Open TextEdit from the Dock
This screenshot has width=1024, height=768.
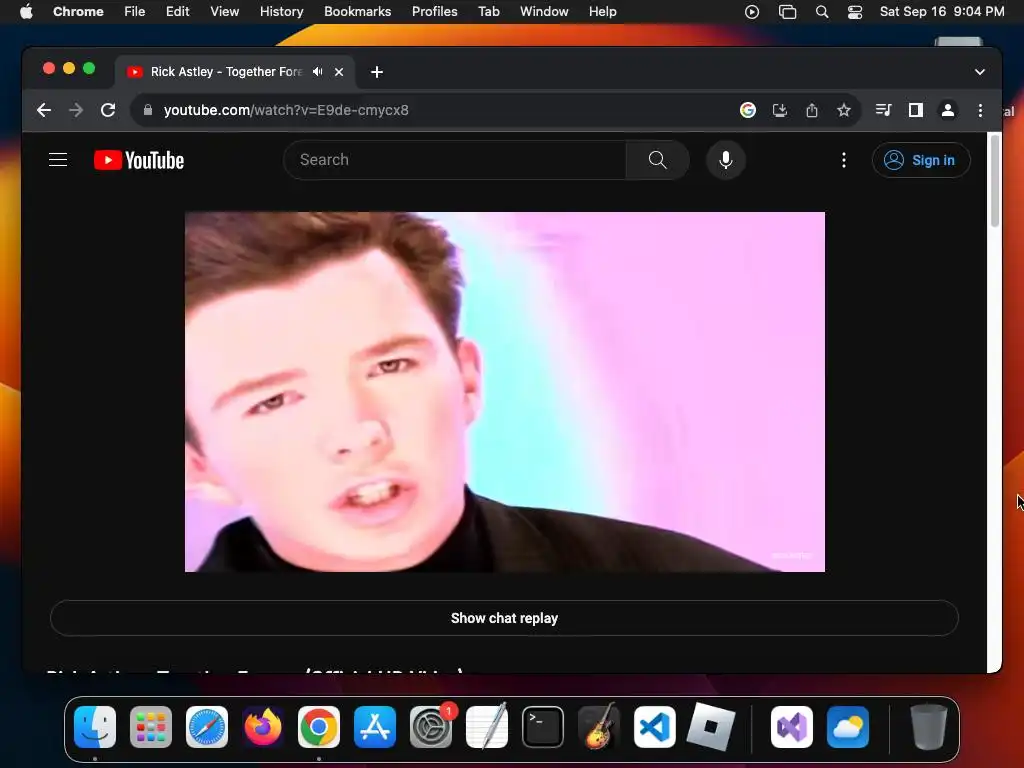487,727
